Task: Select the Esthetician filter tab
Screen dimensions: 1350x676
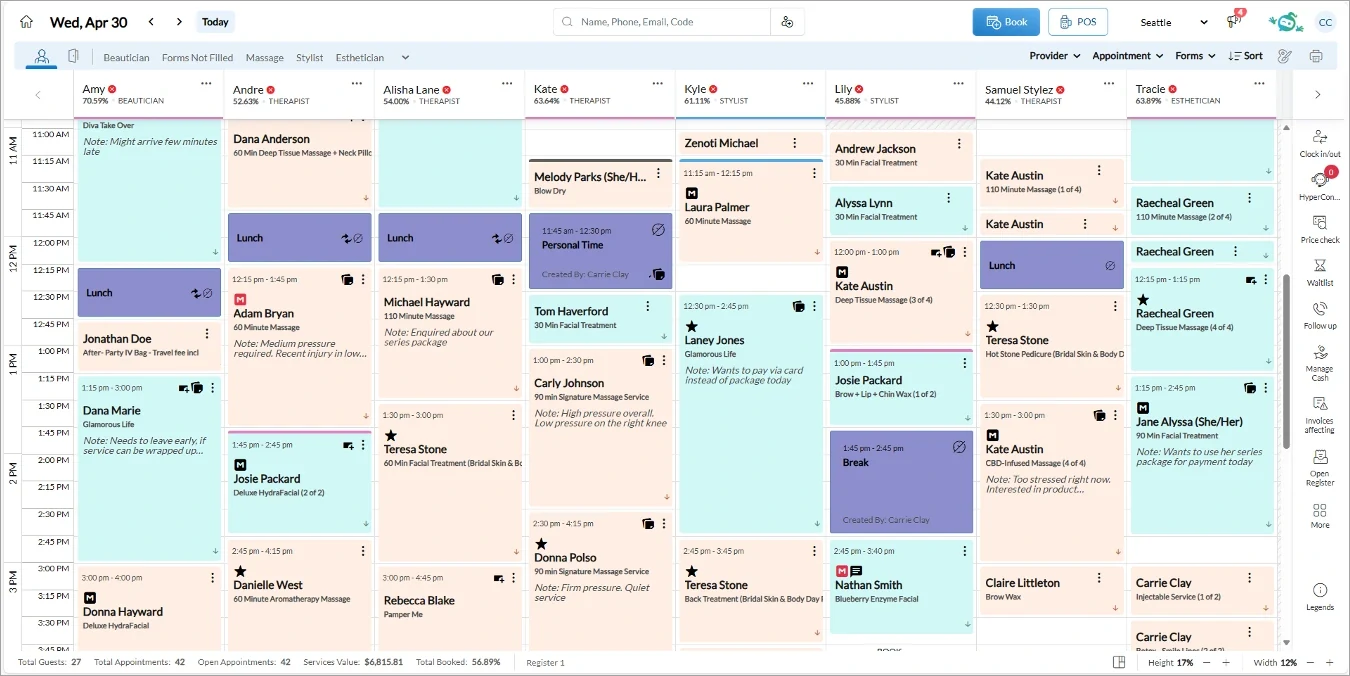Action: click(x=360, y=57)
